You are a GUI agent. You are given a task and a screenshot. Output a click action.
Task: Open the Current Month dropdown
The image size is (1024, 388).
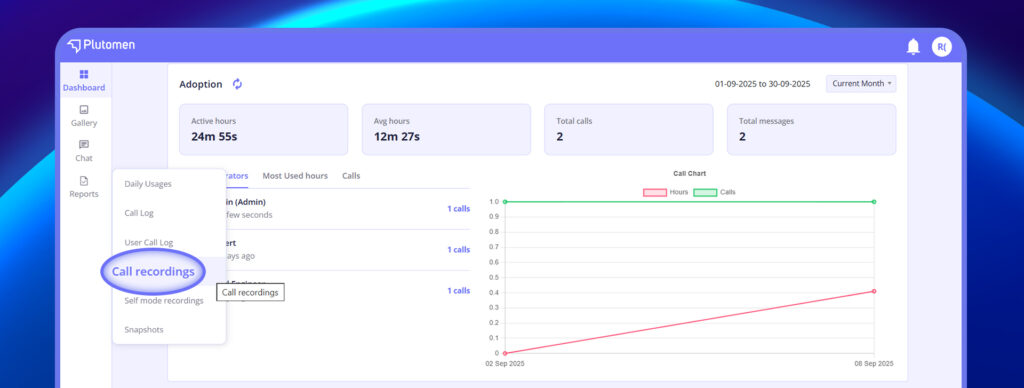[x=861, y=84]
